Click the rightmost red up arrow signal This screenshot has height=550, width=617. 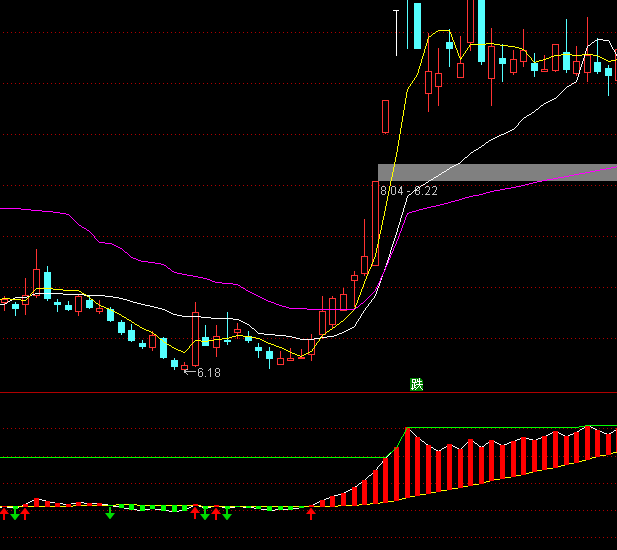(x=311, y=513)
